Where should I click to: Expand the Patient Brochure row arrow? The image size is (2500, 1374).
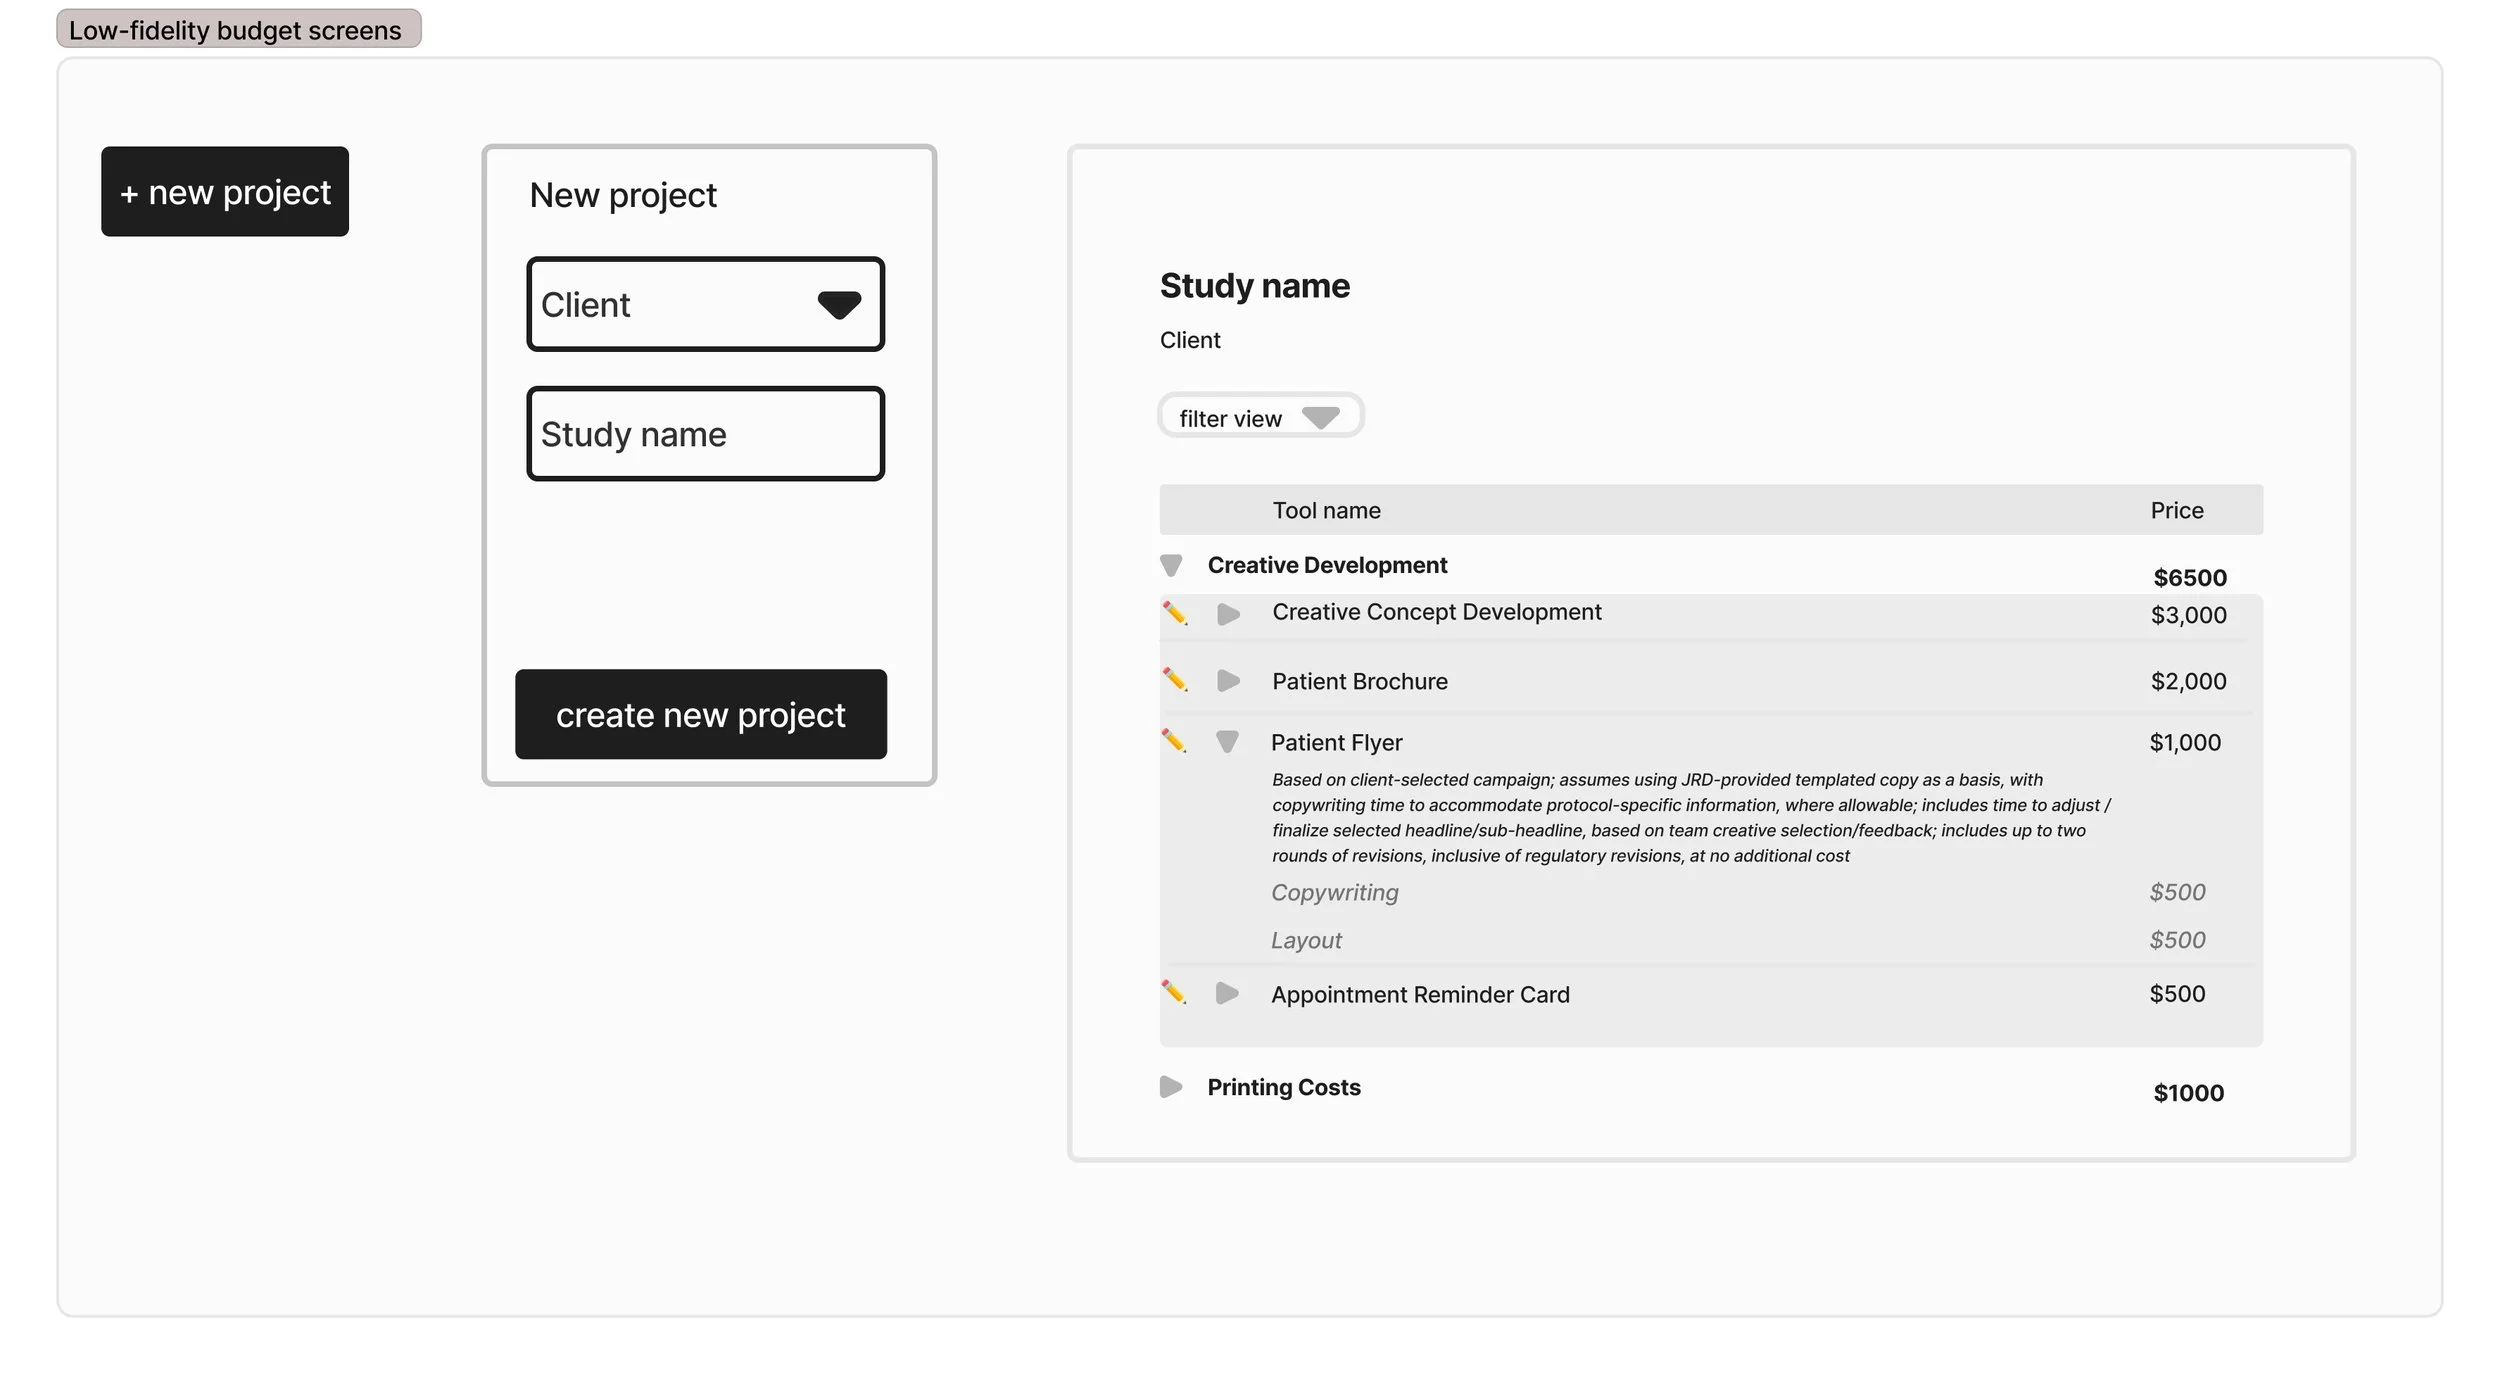1228,681
